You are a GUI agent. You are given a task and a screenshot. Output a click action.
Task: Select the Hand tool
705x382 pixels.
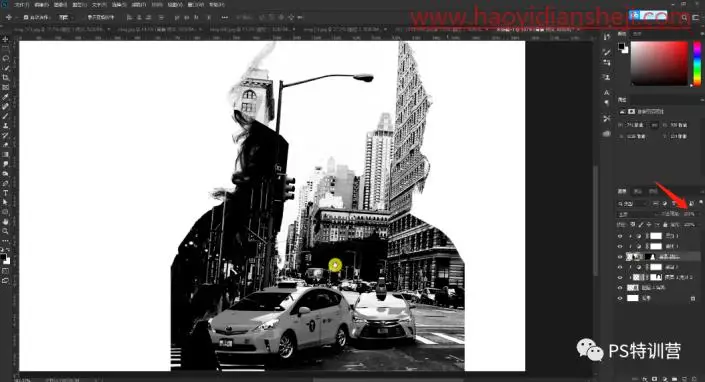point(5,222)
